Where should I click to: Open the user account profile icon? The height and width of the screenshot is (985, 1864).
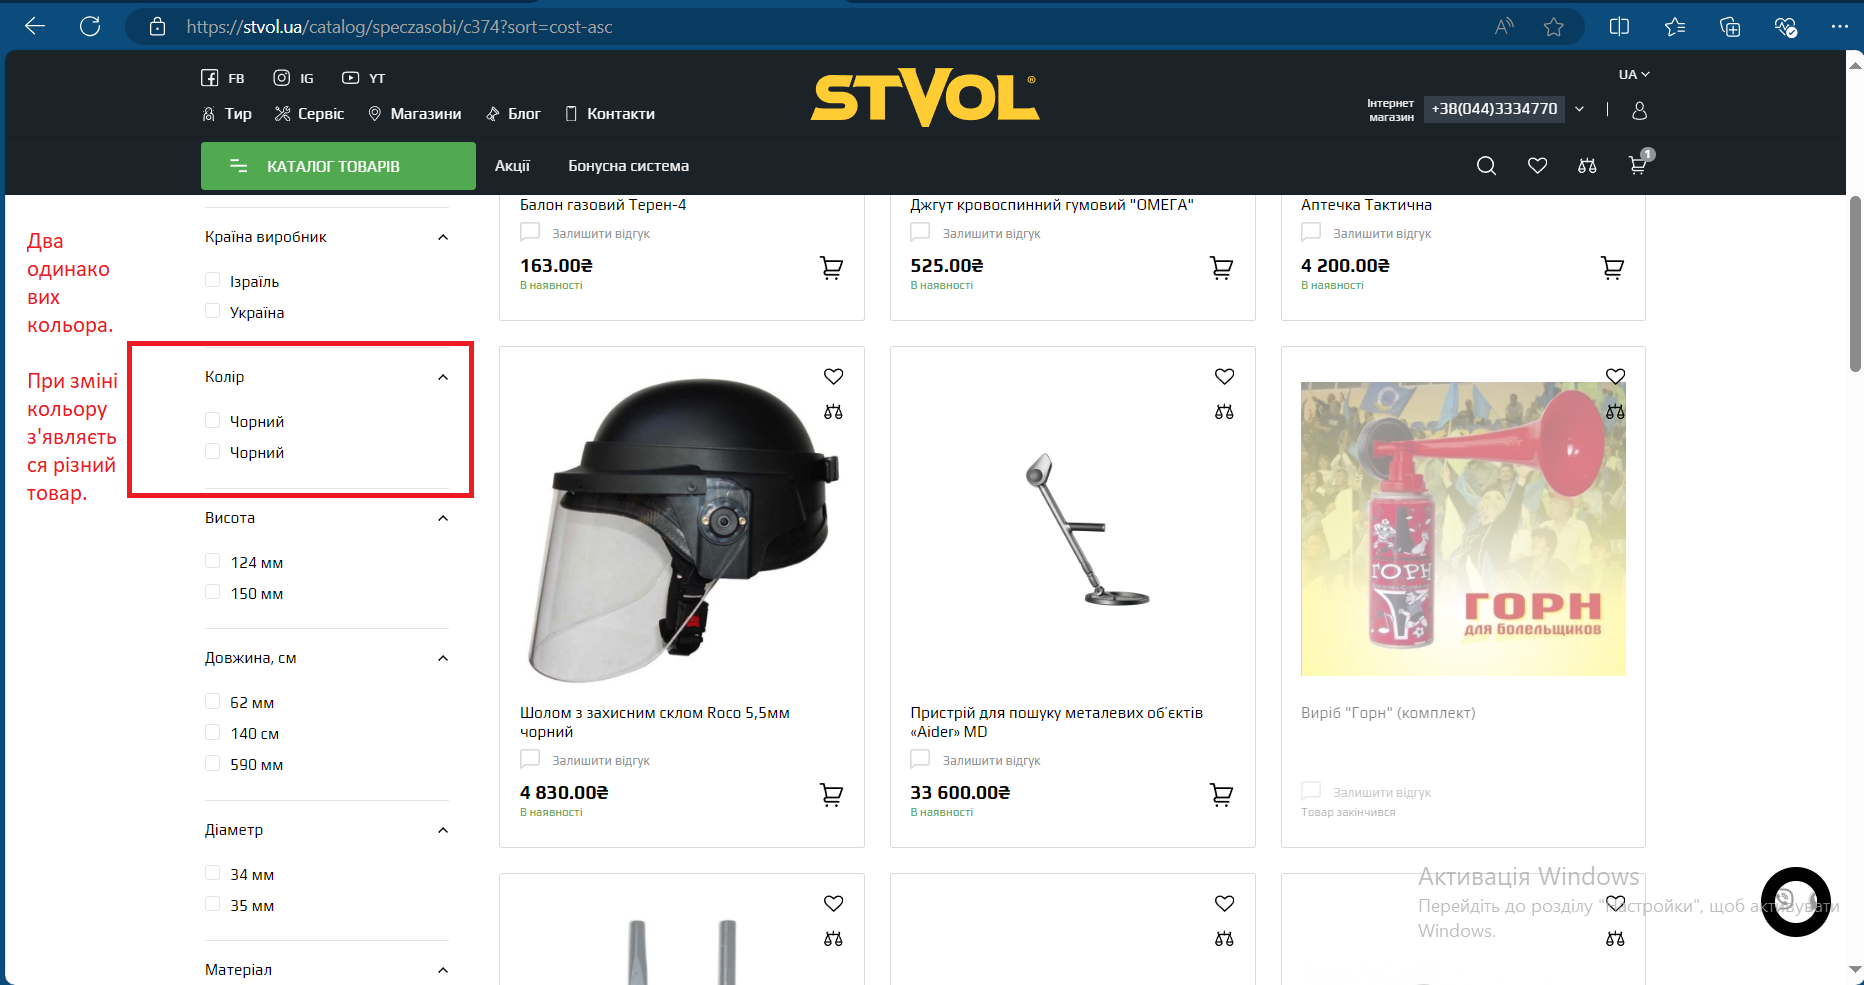pyautogui.click(x=1639, y=110)
